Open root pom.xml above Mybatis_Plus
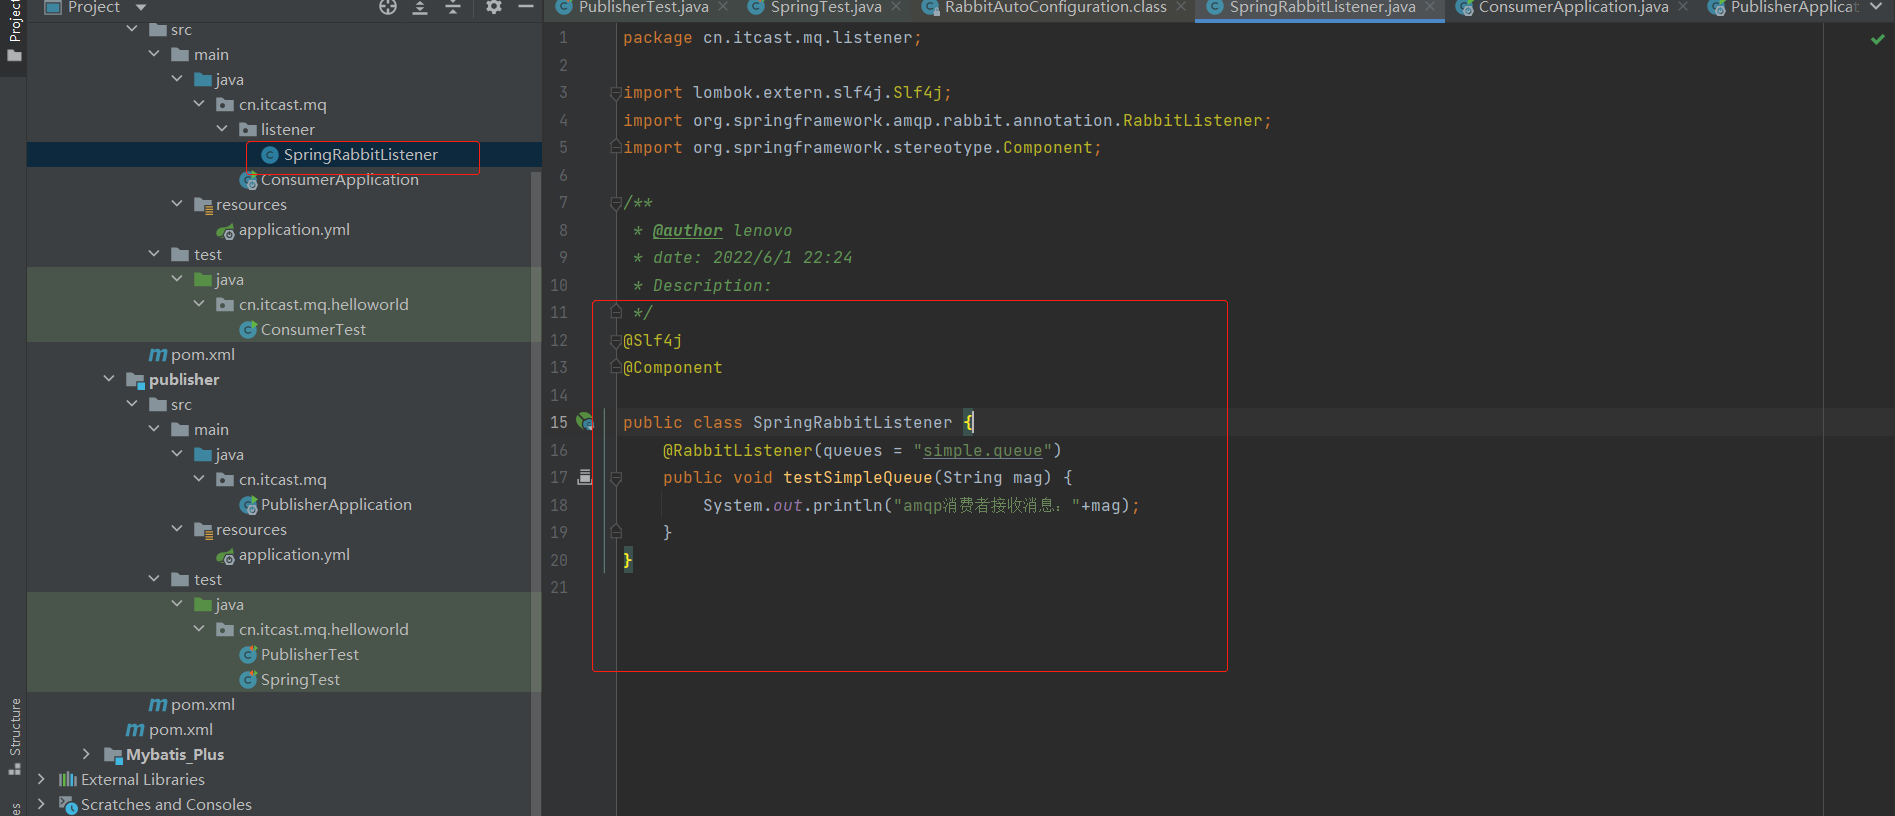This screenshot has width=1895, height=816. [180, 730]
